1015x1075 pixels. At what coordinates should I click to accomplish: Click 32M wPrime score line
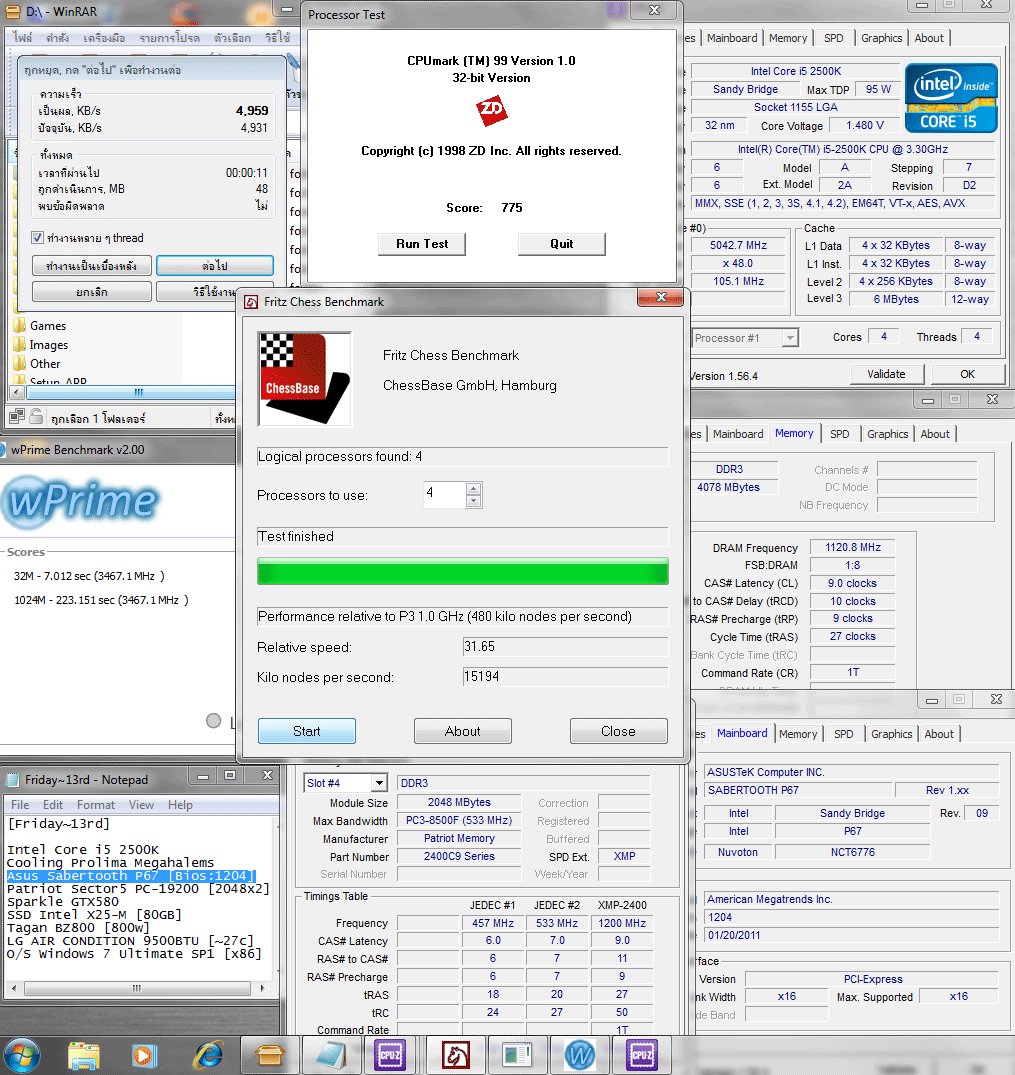coord(89,576)
